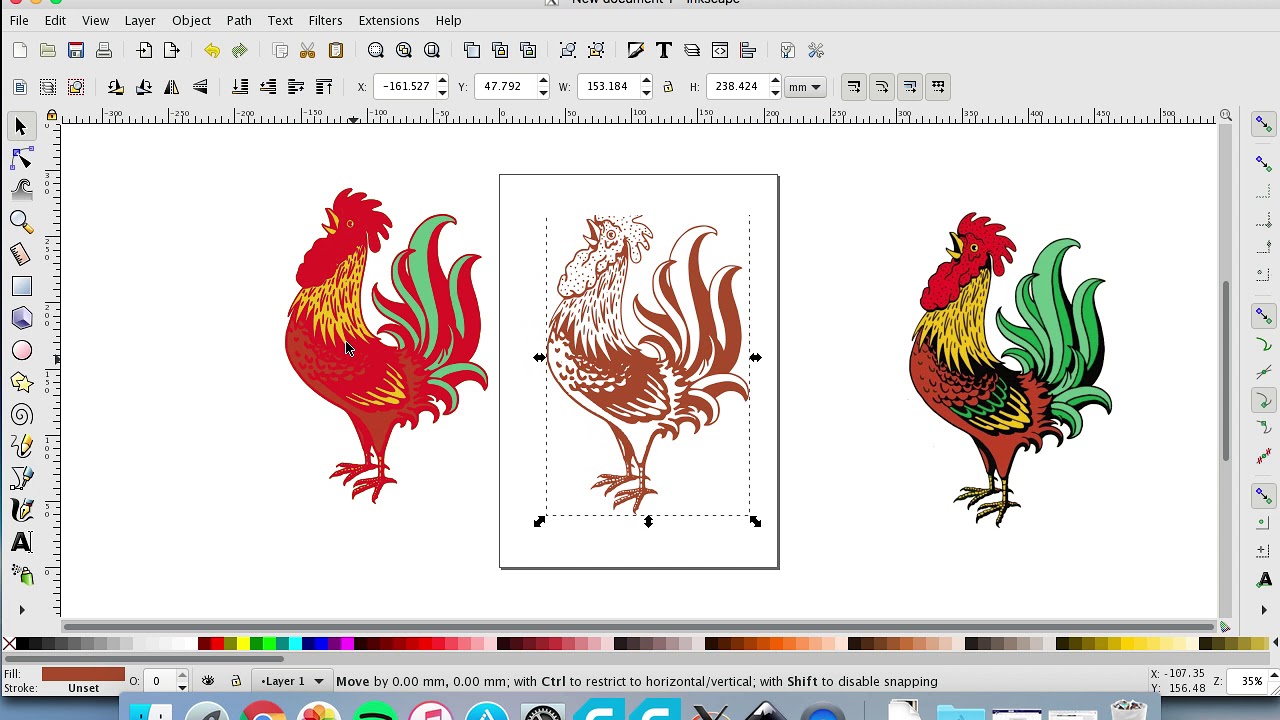Select the Rectangle tool

point(21,287)
